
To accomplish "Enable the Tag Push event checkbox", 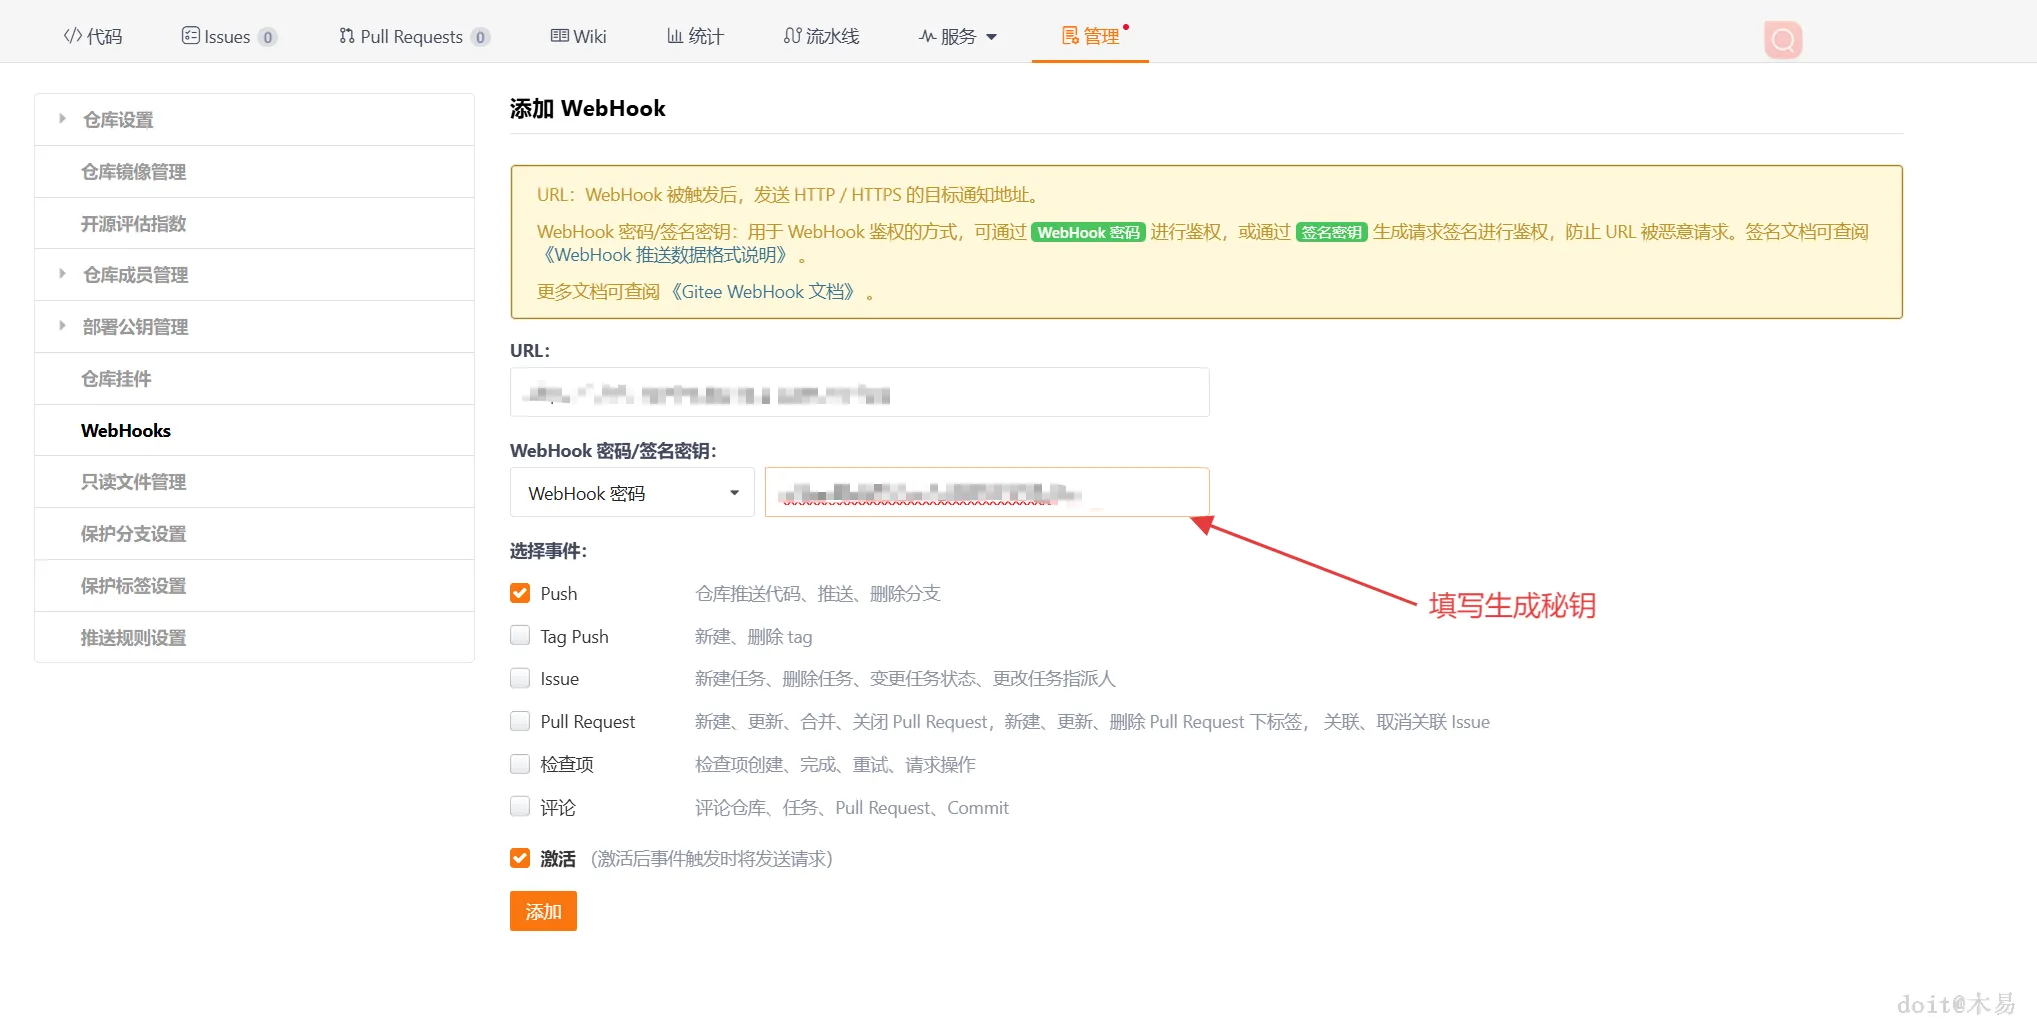I will coord(520,635).
